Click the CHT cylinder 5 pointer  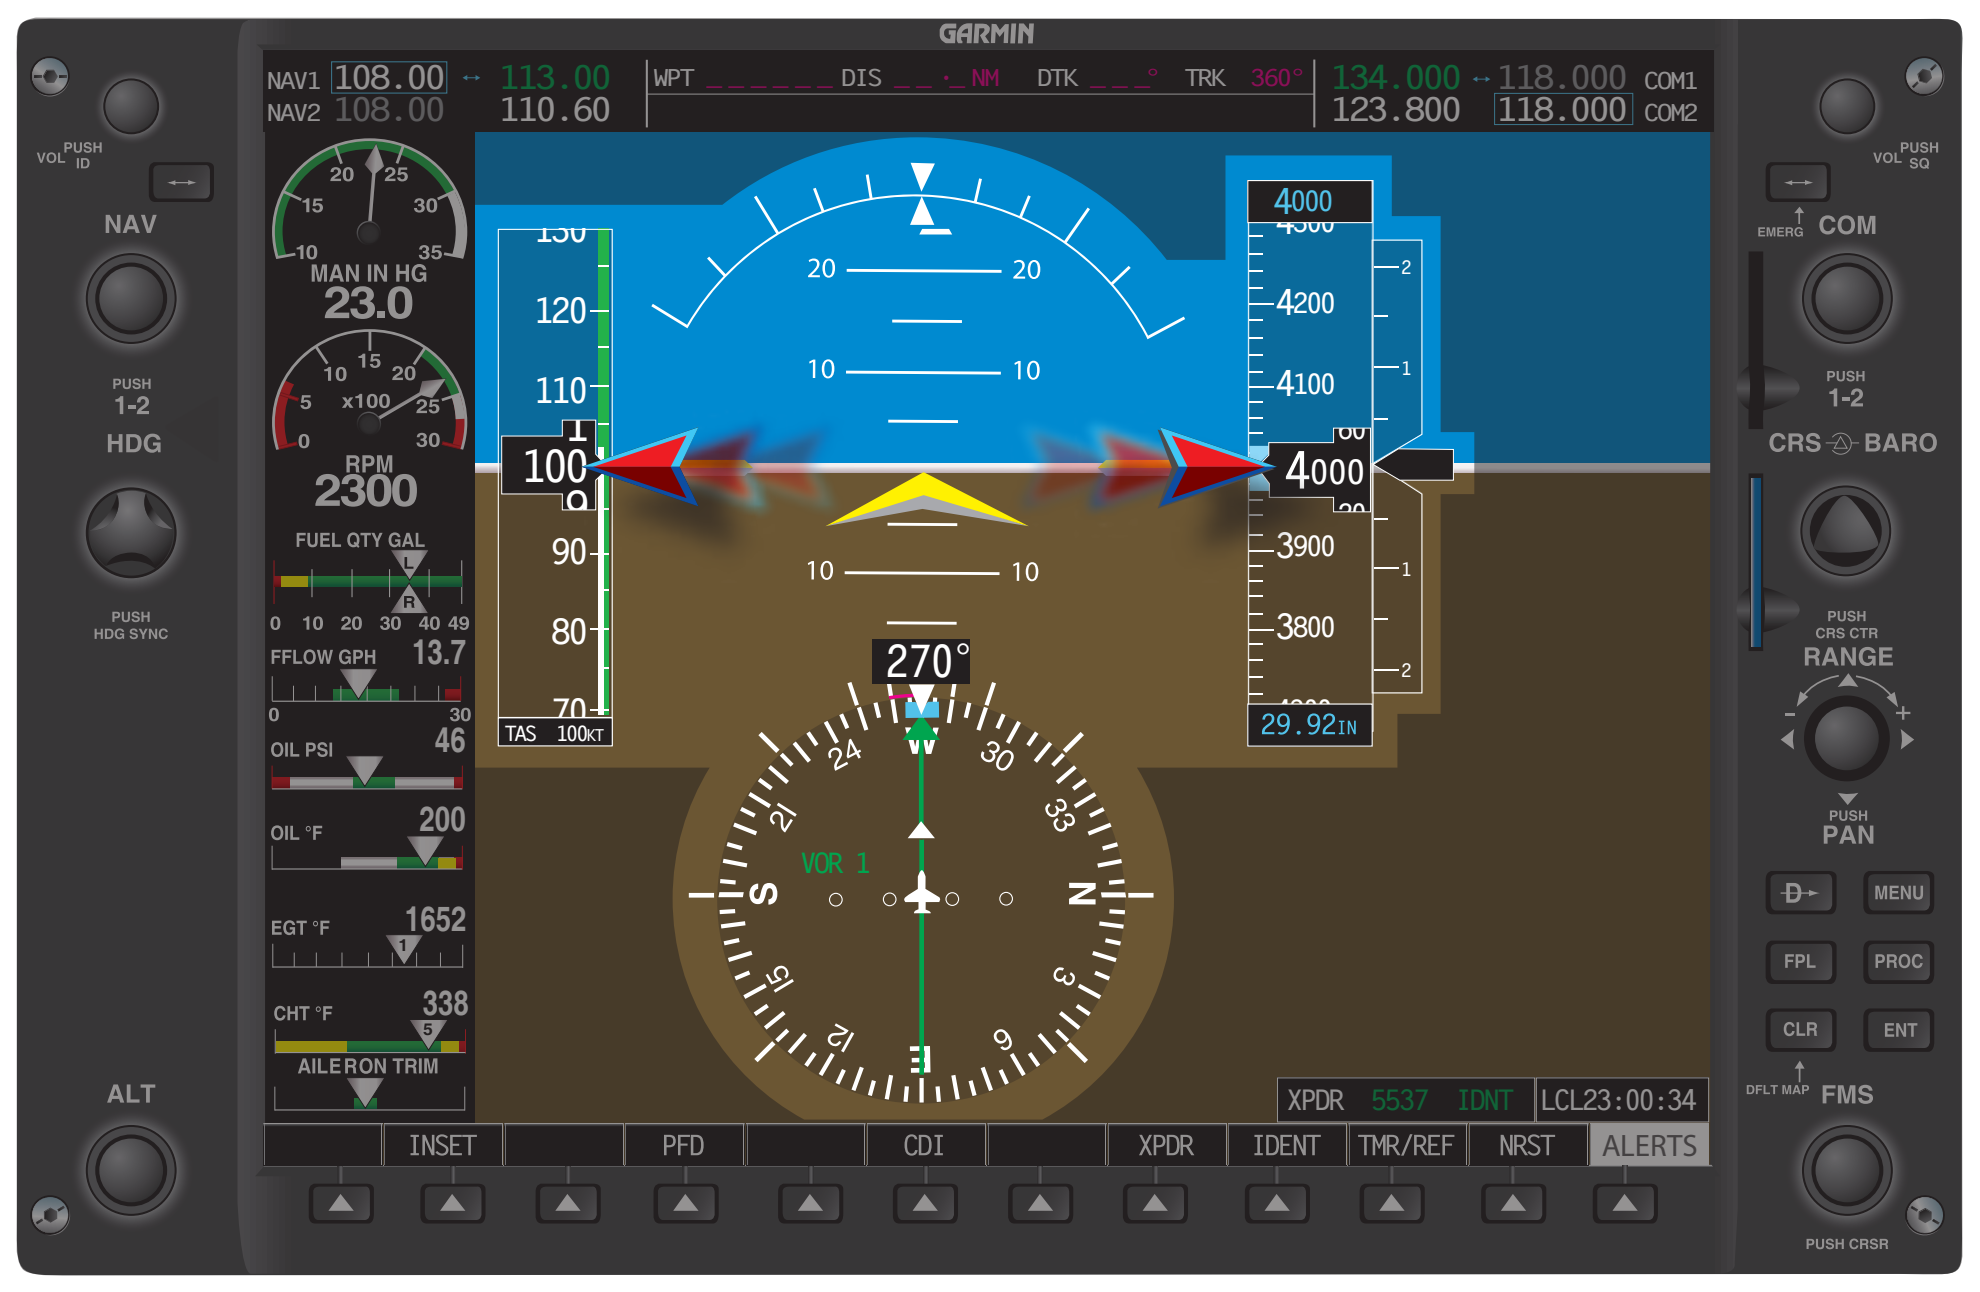pos(428,1033)
